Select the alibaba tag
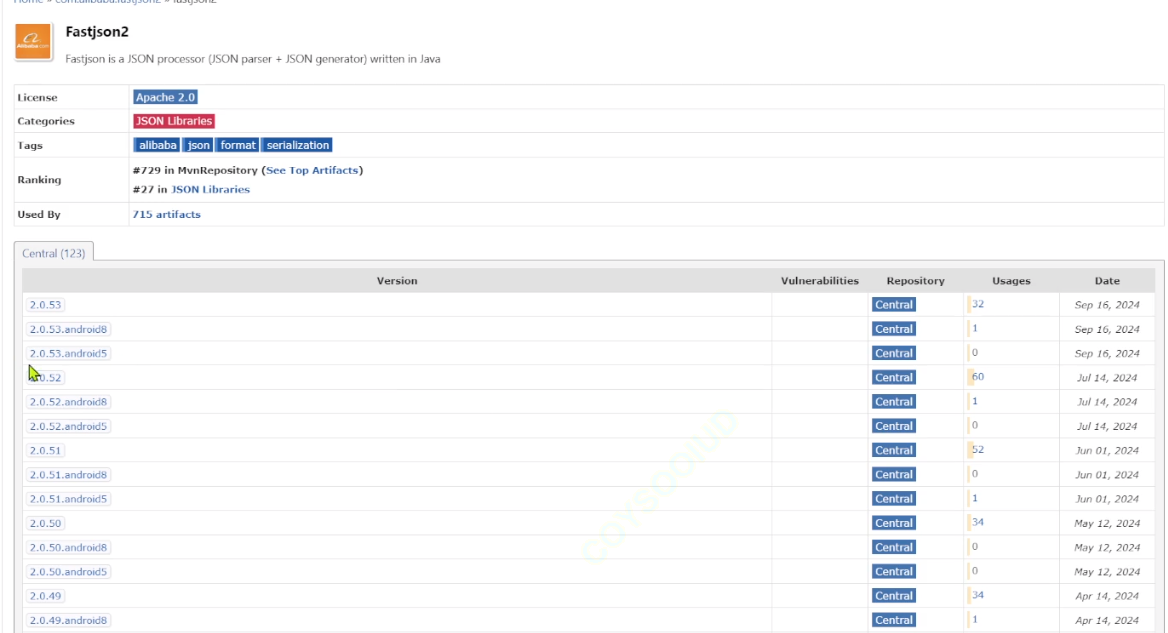The width and height of the screenshot is (1168, 633). click(157, 145)
